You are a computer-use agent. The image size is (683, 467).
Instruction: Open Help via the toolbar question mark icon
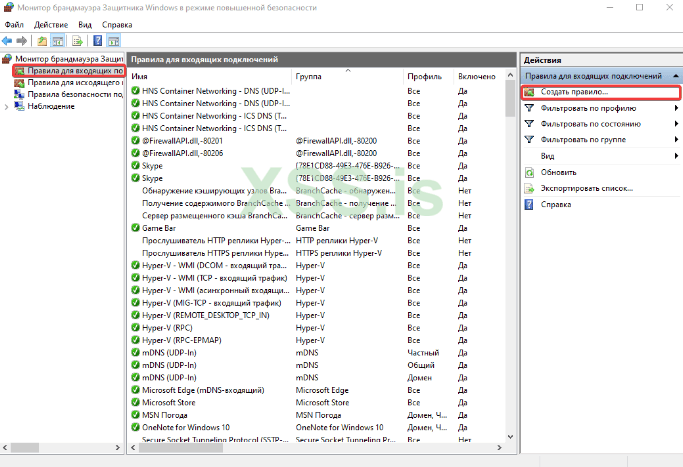point(98,41)
